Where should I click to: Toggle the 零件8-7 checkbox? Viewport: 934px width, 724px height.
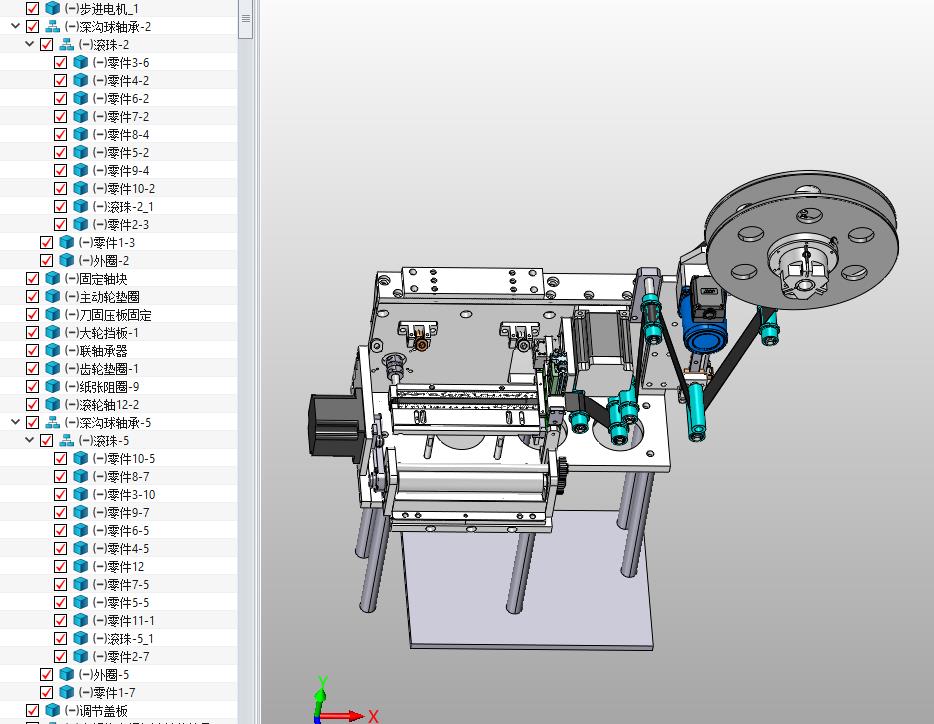pos(60,476)
